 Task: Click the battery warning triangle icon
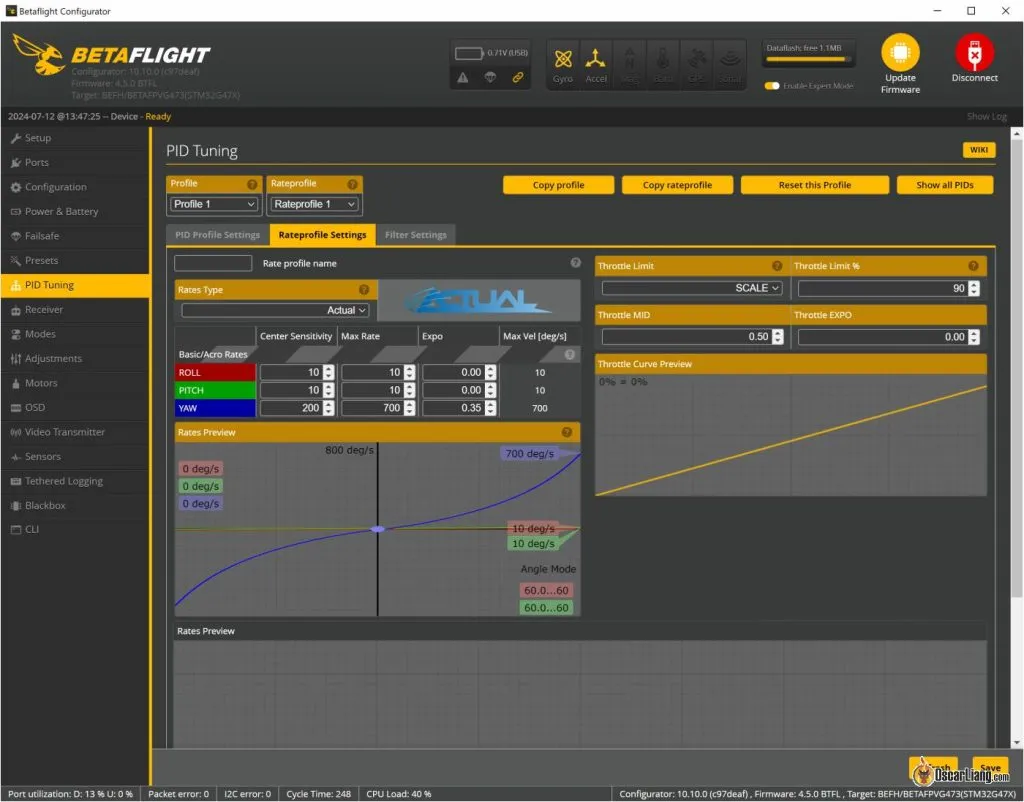coord(462,78)
